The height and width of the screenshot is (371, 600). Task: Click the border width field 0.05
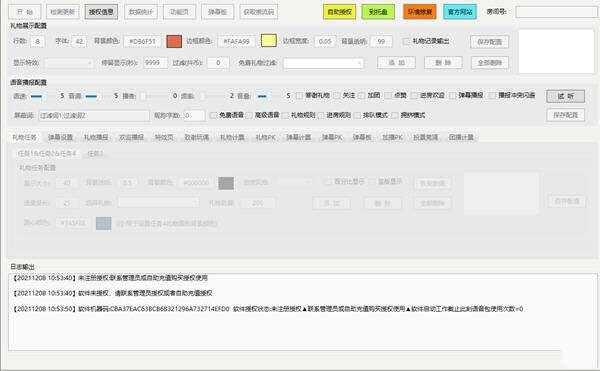click(x=325, y=41)
